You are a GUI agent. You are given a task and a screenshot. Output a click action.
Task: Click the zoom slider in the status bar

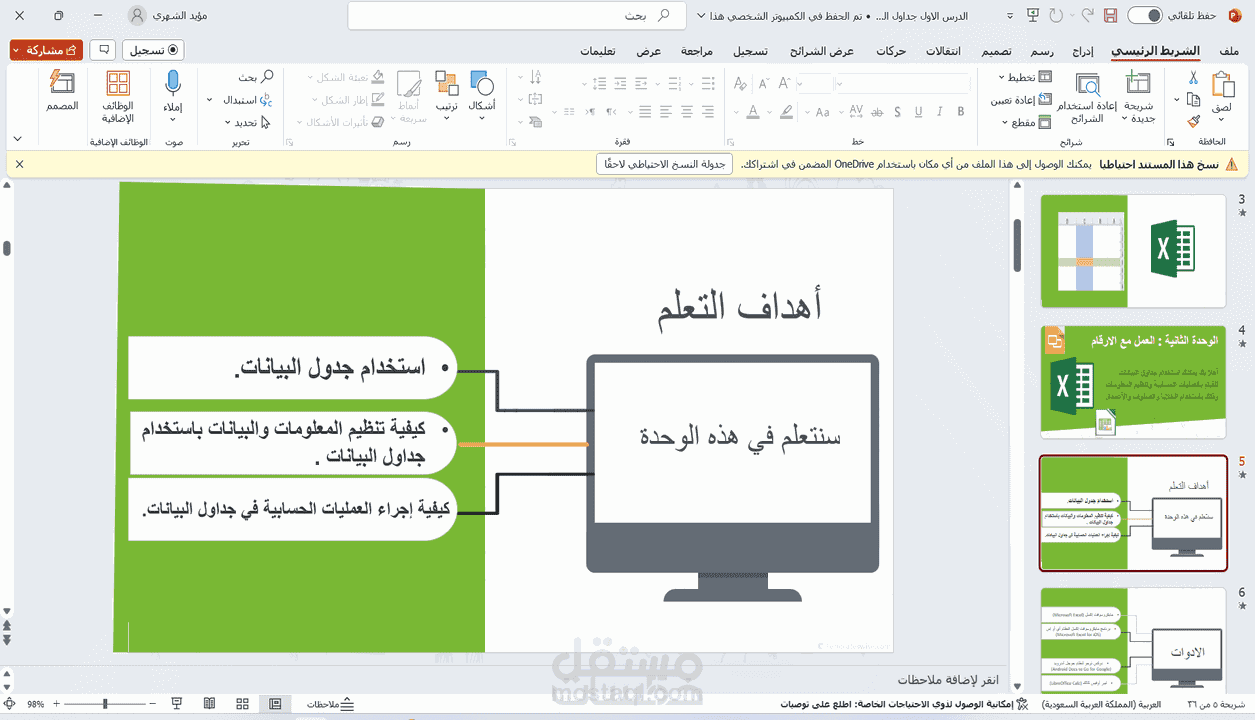click(105, 705)
